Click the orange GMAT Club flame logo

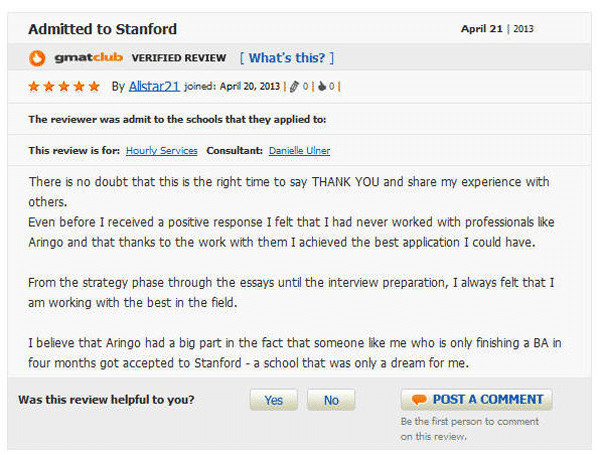click(x=37, y=59)
